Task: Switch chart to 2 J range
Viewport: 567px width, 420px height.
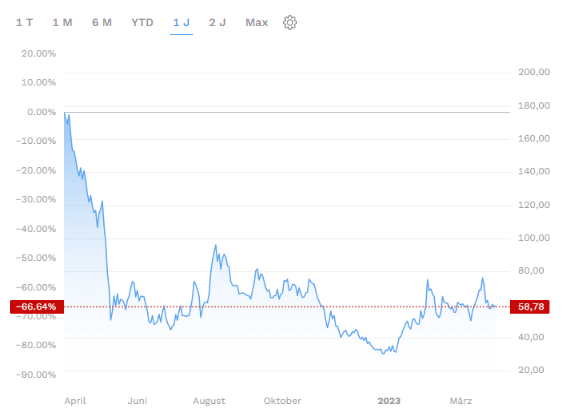Action: [217, 22]
